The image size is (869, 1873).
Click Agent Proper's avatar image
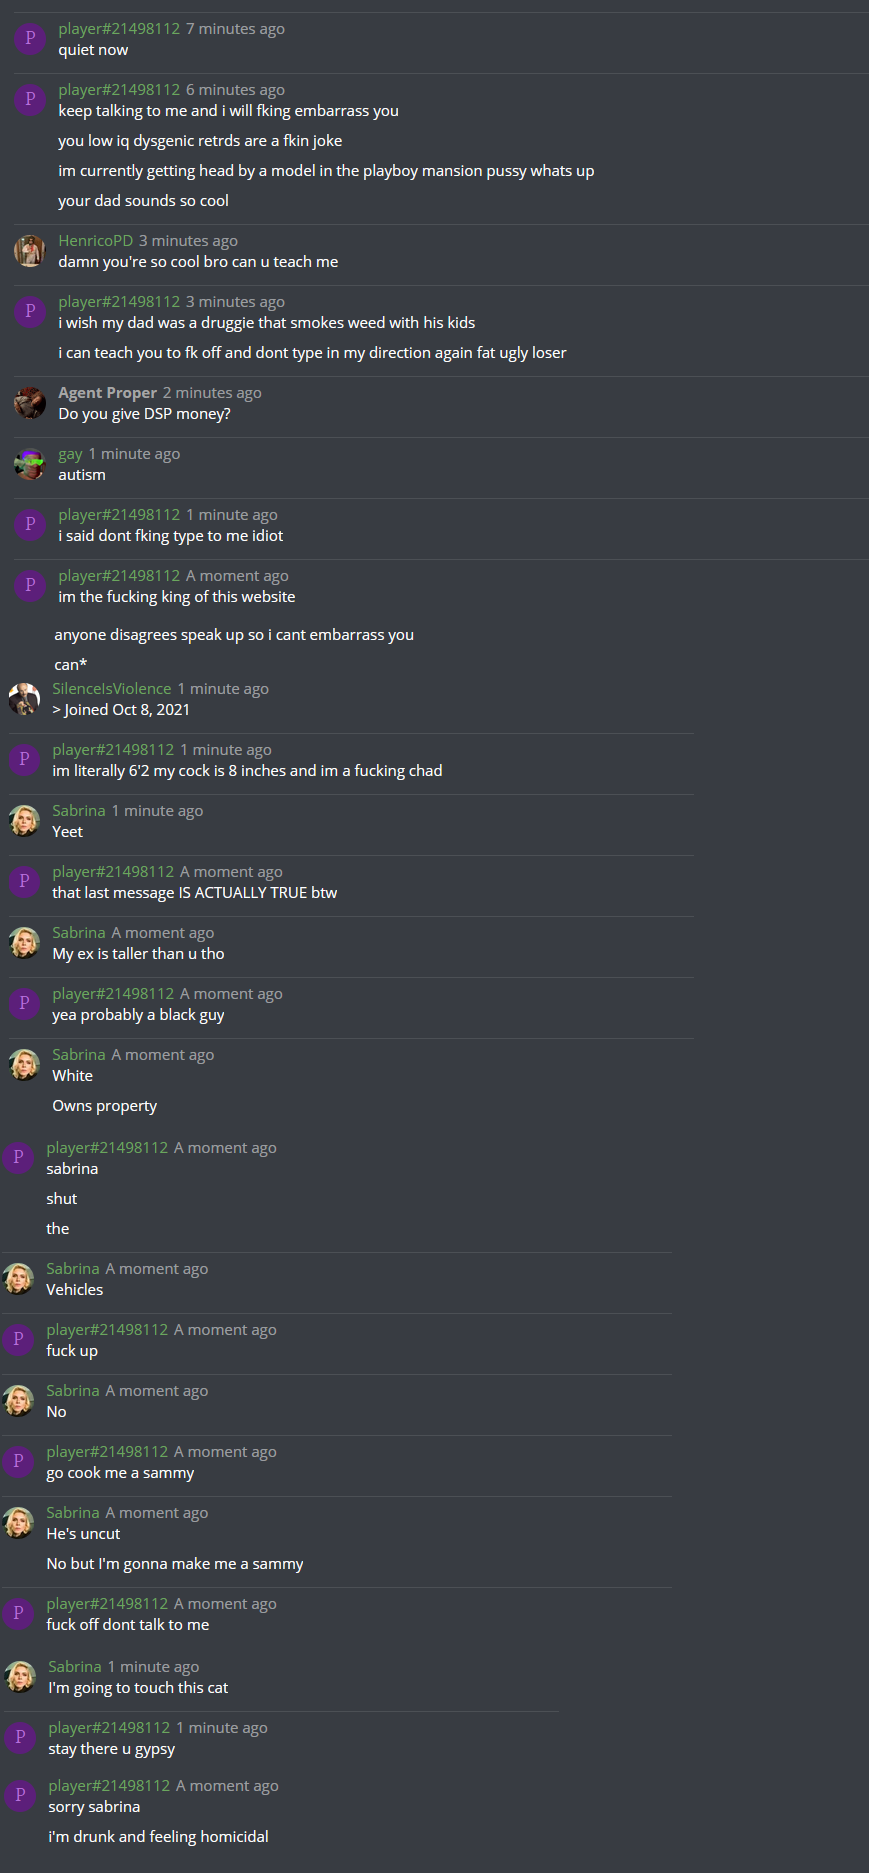pyautogui.click(x=30, y=403)
